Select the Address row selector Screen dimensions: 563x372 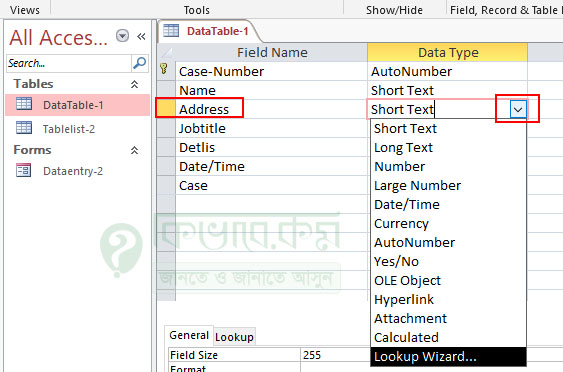click(x=166, y=109)
